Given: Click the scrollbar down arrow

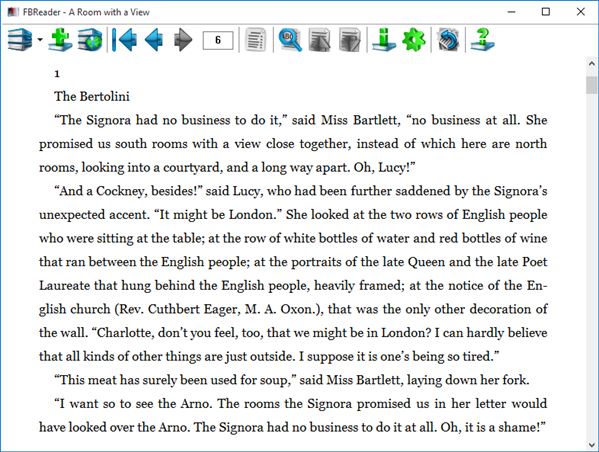Looking at the screenshot, I should coord(592,445).
